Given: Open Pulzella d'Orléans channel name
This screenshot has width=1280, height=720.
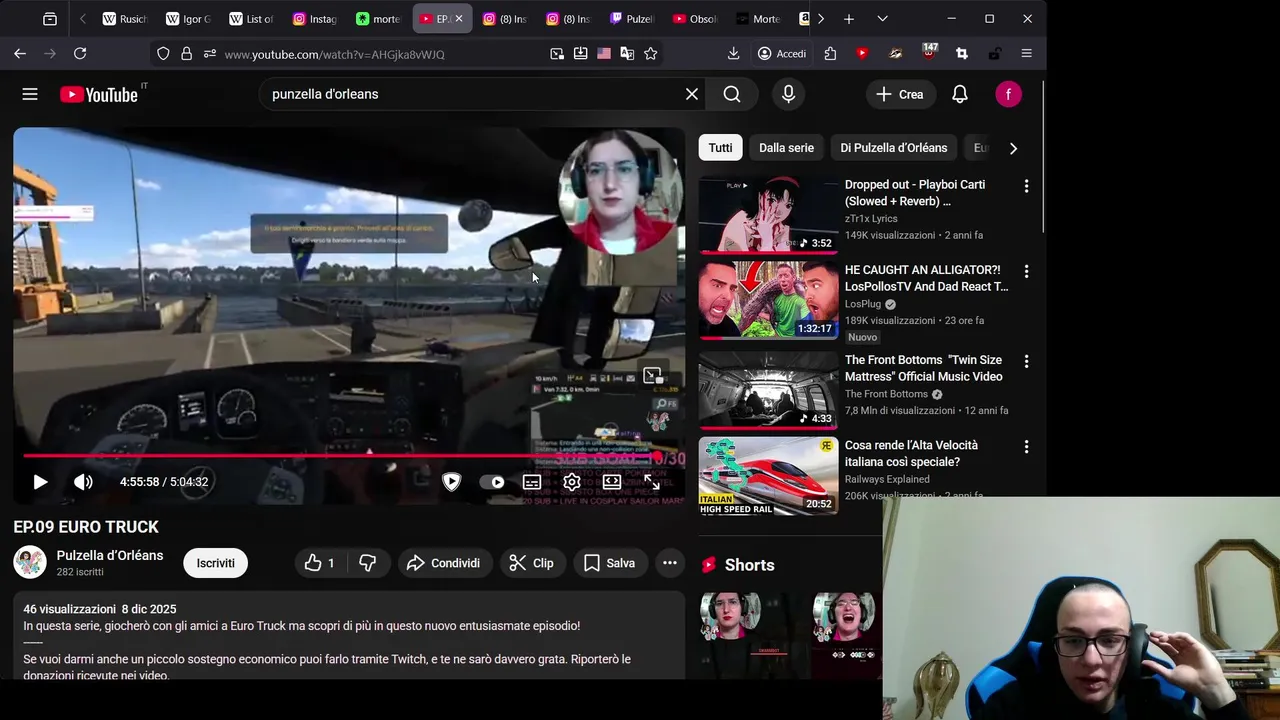Looking at the screenshot, I should pyautogui.click(x=110, y=555).
